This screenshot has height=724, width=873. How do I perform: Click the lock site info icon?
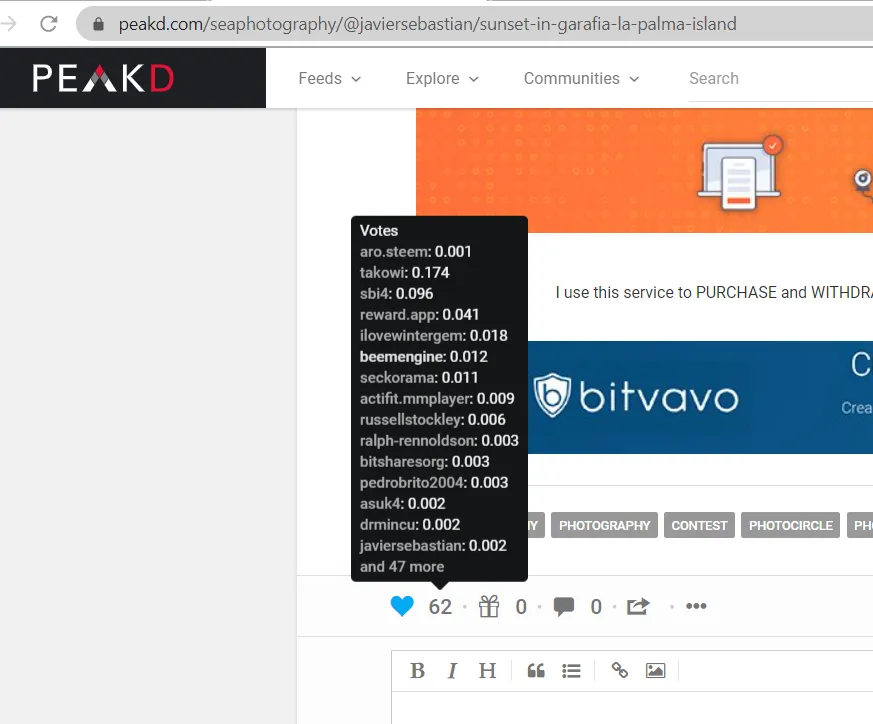click(99, 24)
